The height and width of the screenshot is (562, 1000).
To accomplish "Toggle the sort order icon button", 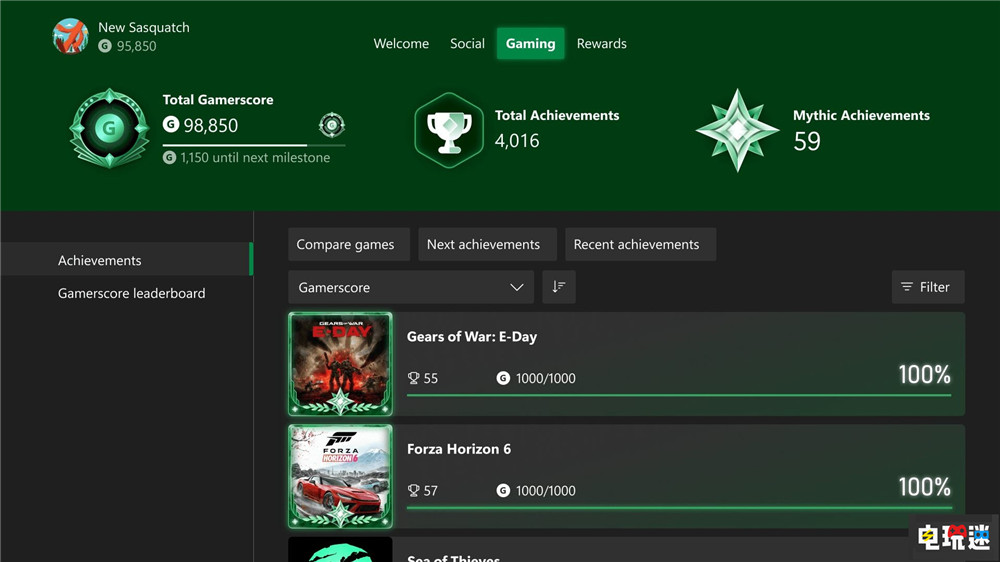I will click(559, 287).
